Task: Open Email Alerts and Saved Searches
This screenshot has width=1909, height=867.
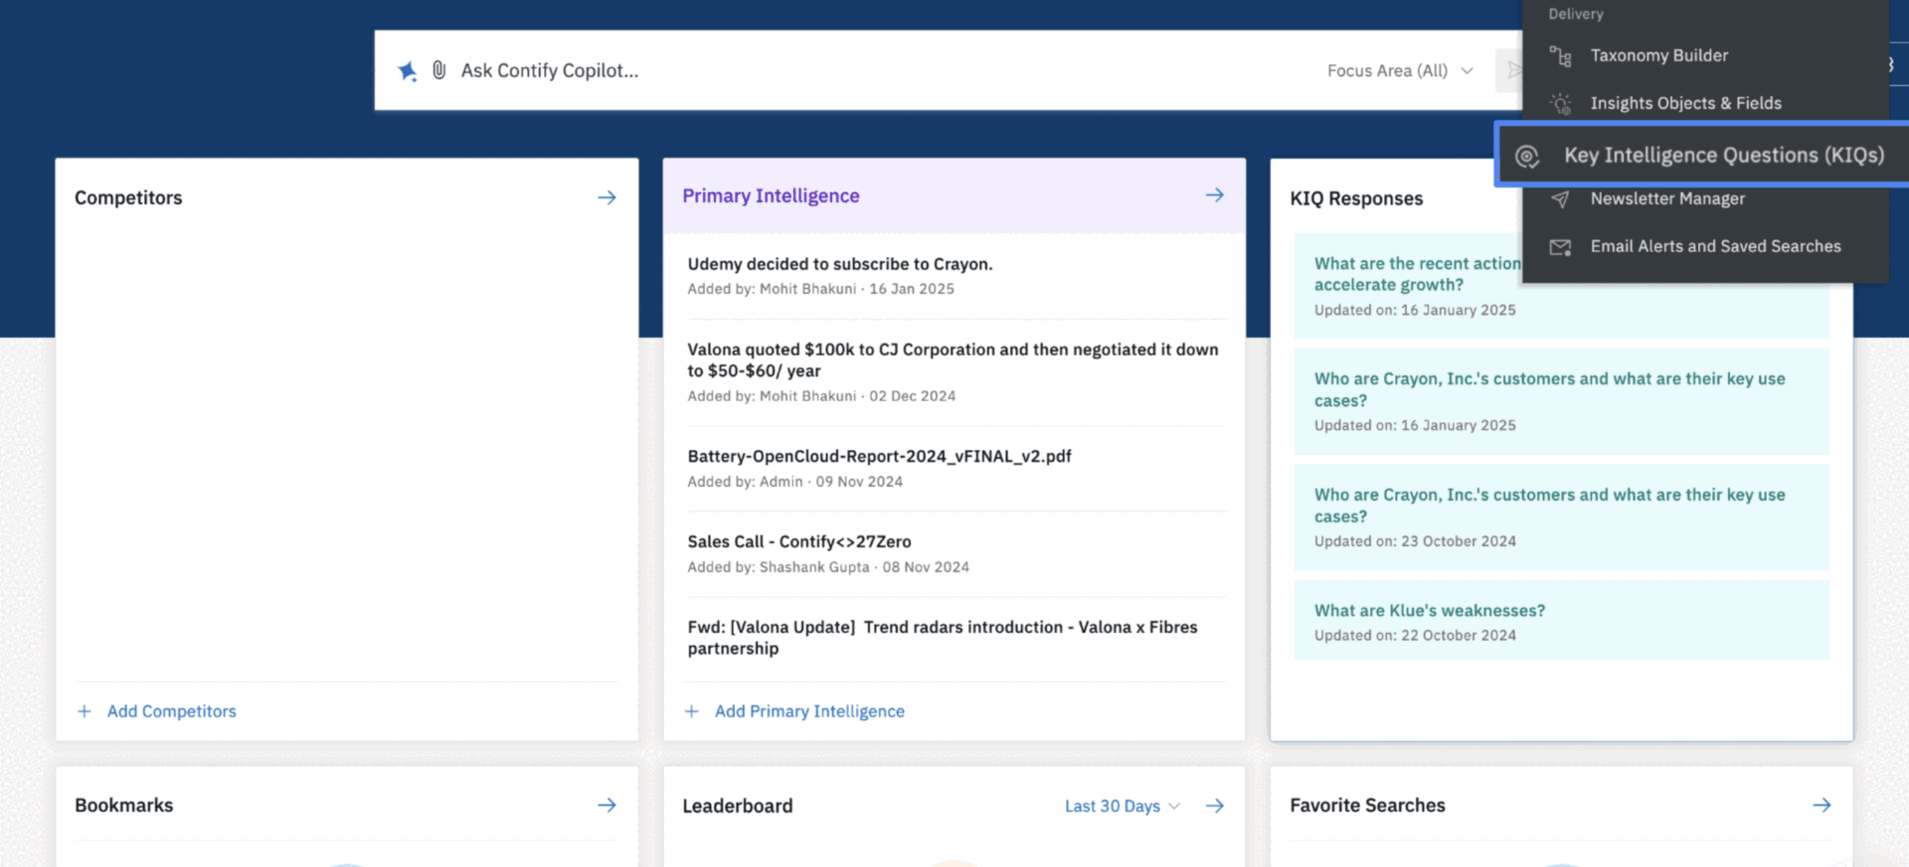Action: tap(1715, 246)
